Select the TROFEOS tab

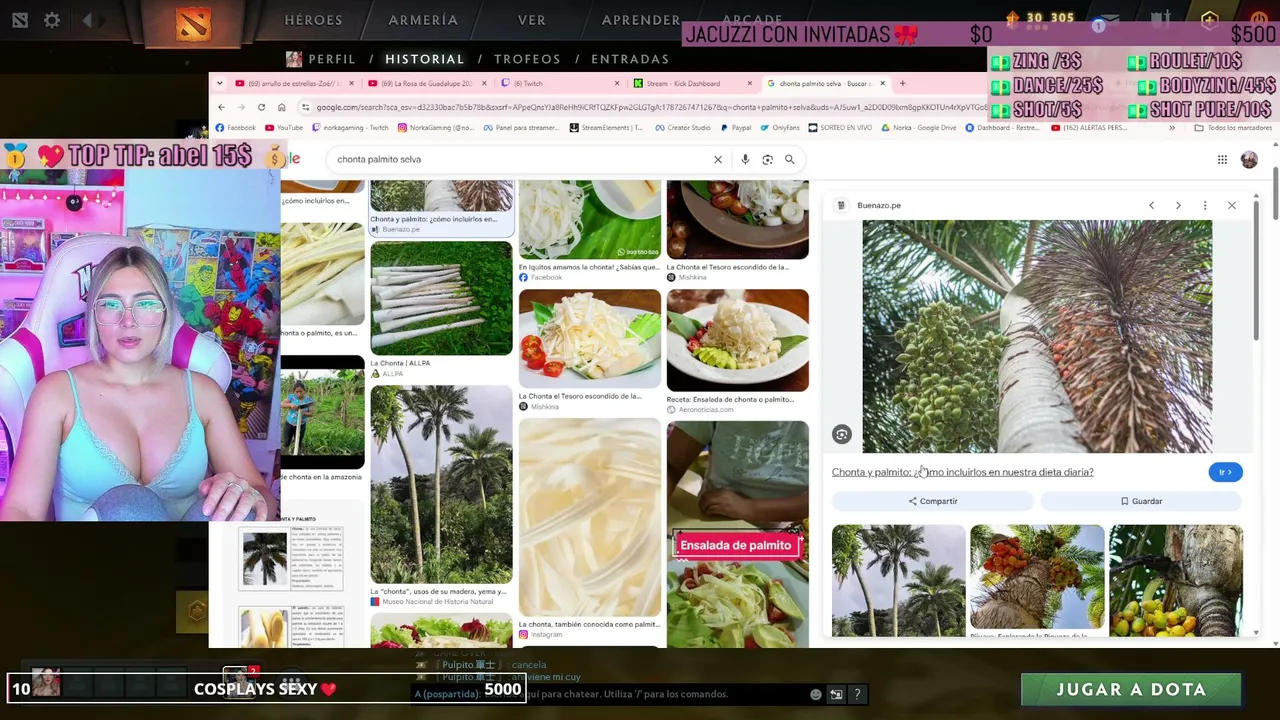point(527,59)
